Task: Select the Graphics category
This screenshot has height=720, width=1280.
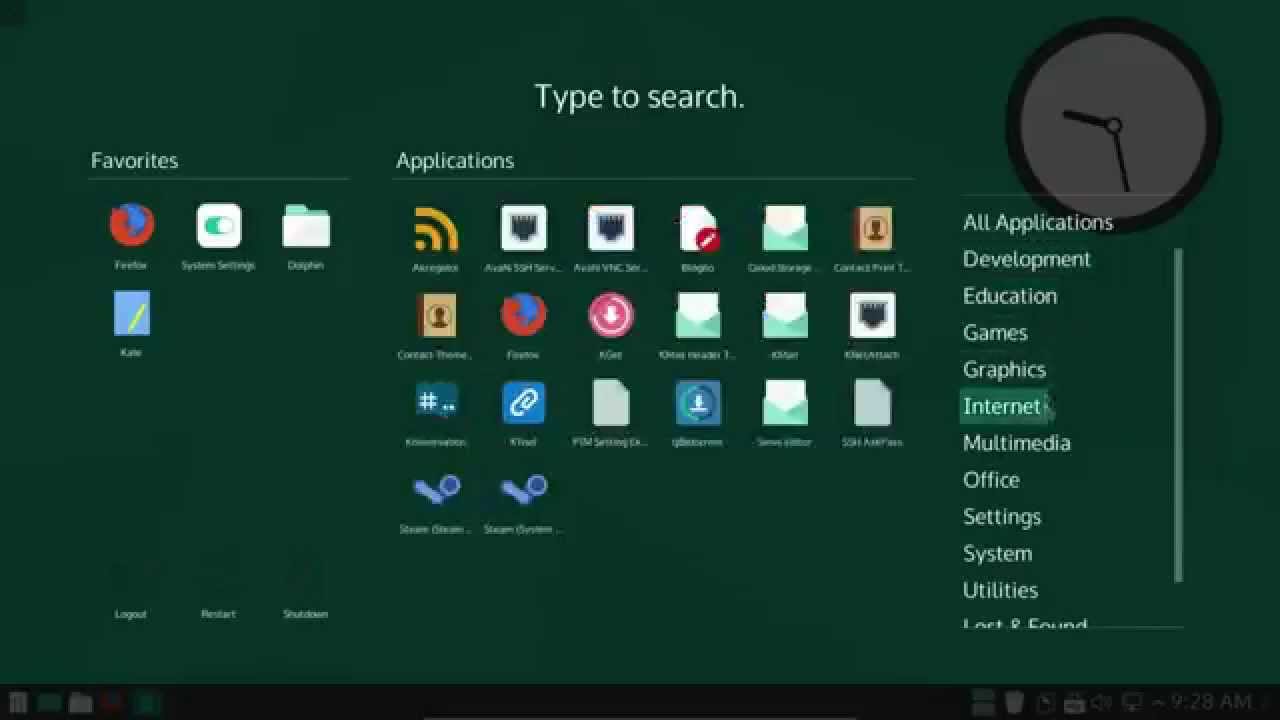Action: click(1004, 370)
